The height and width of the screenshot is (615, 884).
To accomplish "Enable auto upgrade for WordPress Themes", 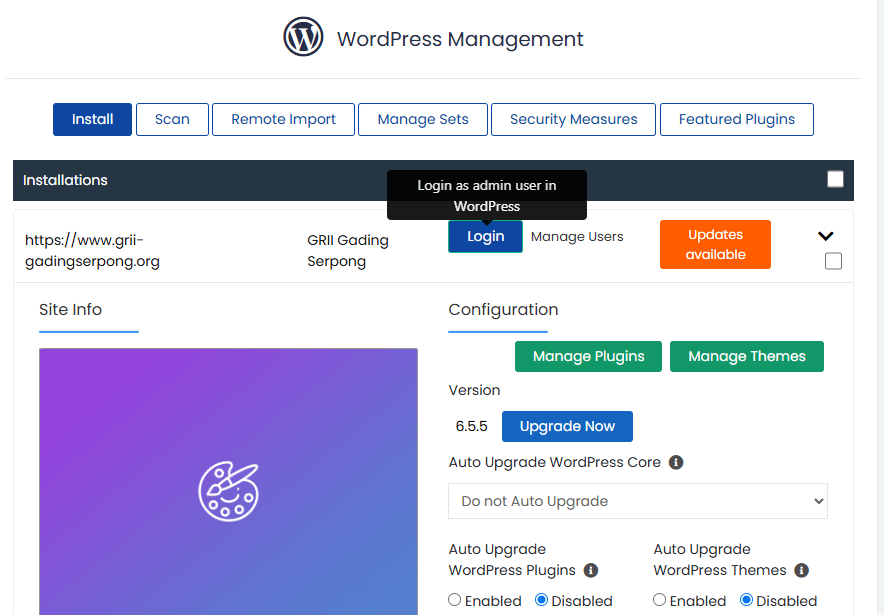I will tap(660, 600).
